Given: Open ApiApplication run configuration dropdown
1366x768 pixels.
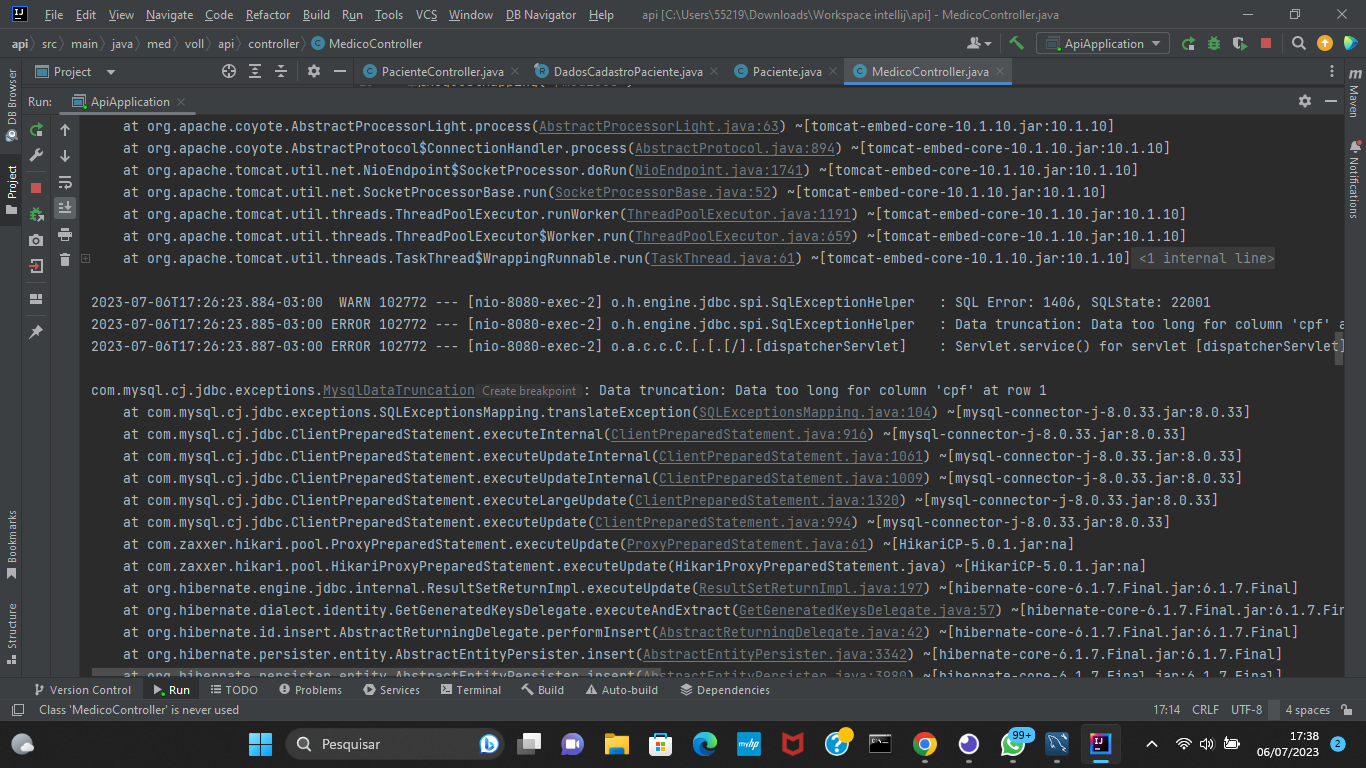Looking at the screenshot, I should coord(1103,43).
